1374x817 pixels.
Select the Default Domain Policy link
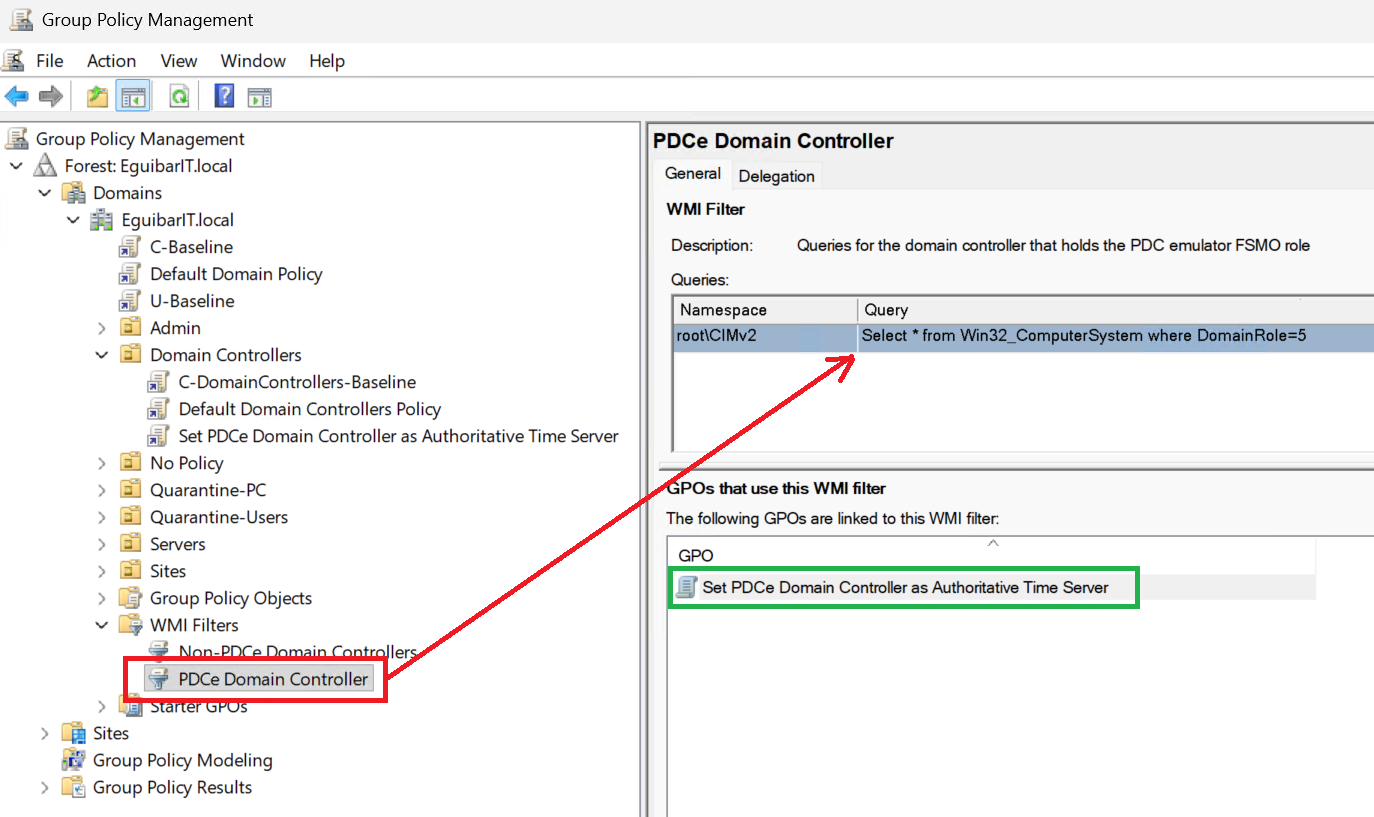pos(236,274)
